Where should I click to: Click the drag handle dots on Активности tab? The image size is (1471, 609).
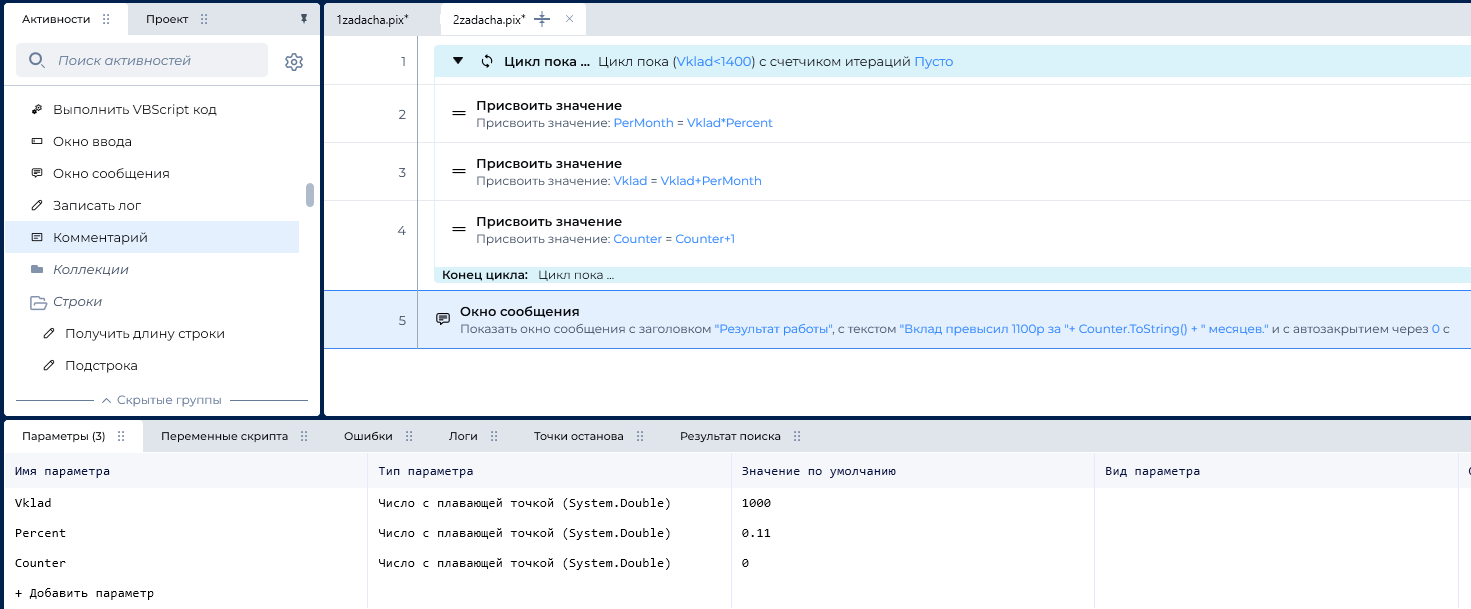pos(107,19)
